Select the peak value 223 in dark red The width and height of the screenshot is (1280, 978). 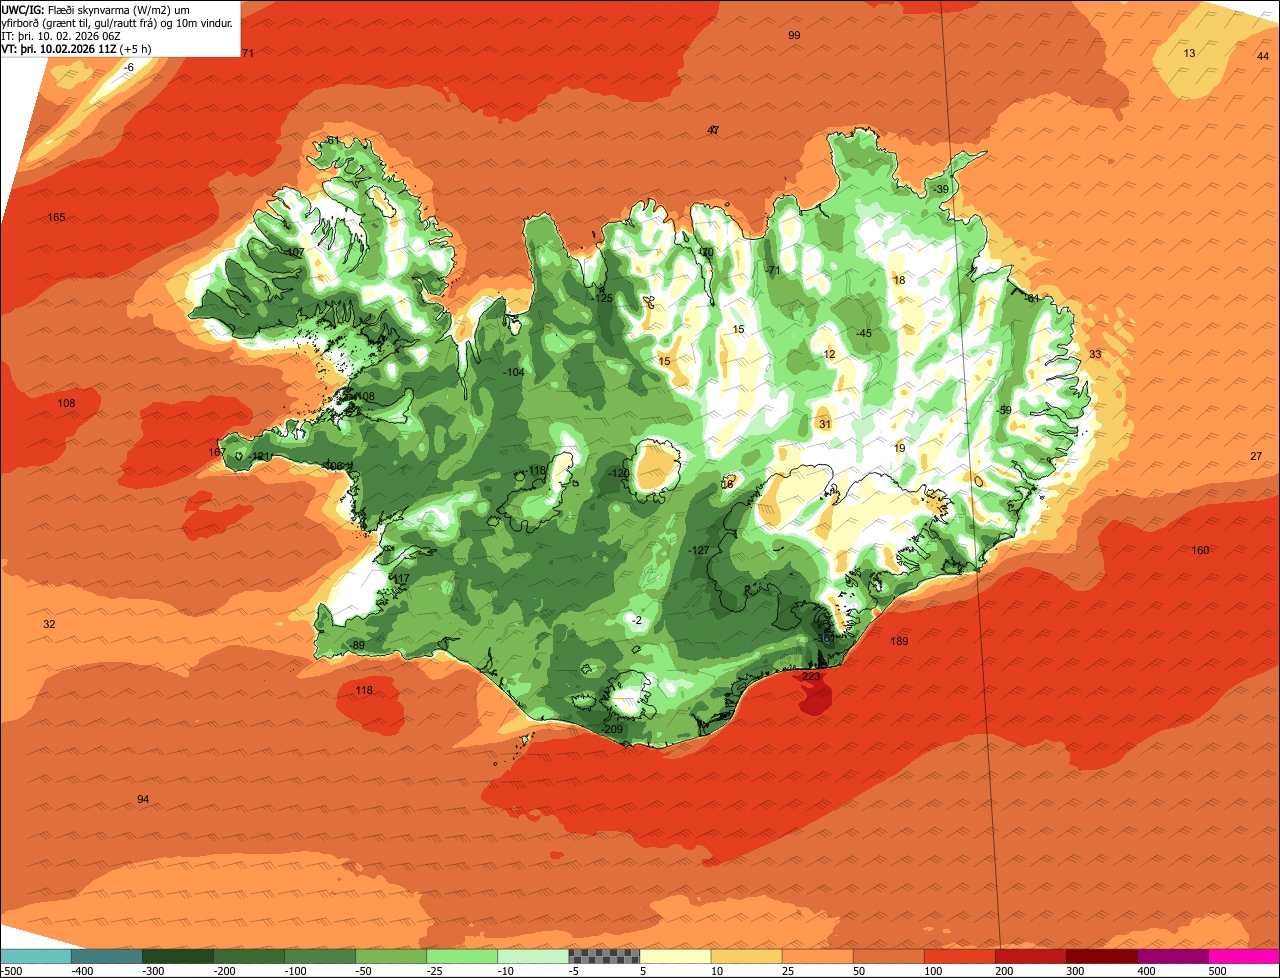(811, 676)
